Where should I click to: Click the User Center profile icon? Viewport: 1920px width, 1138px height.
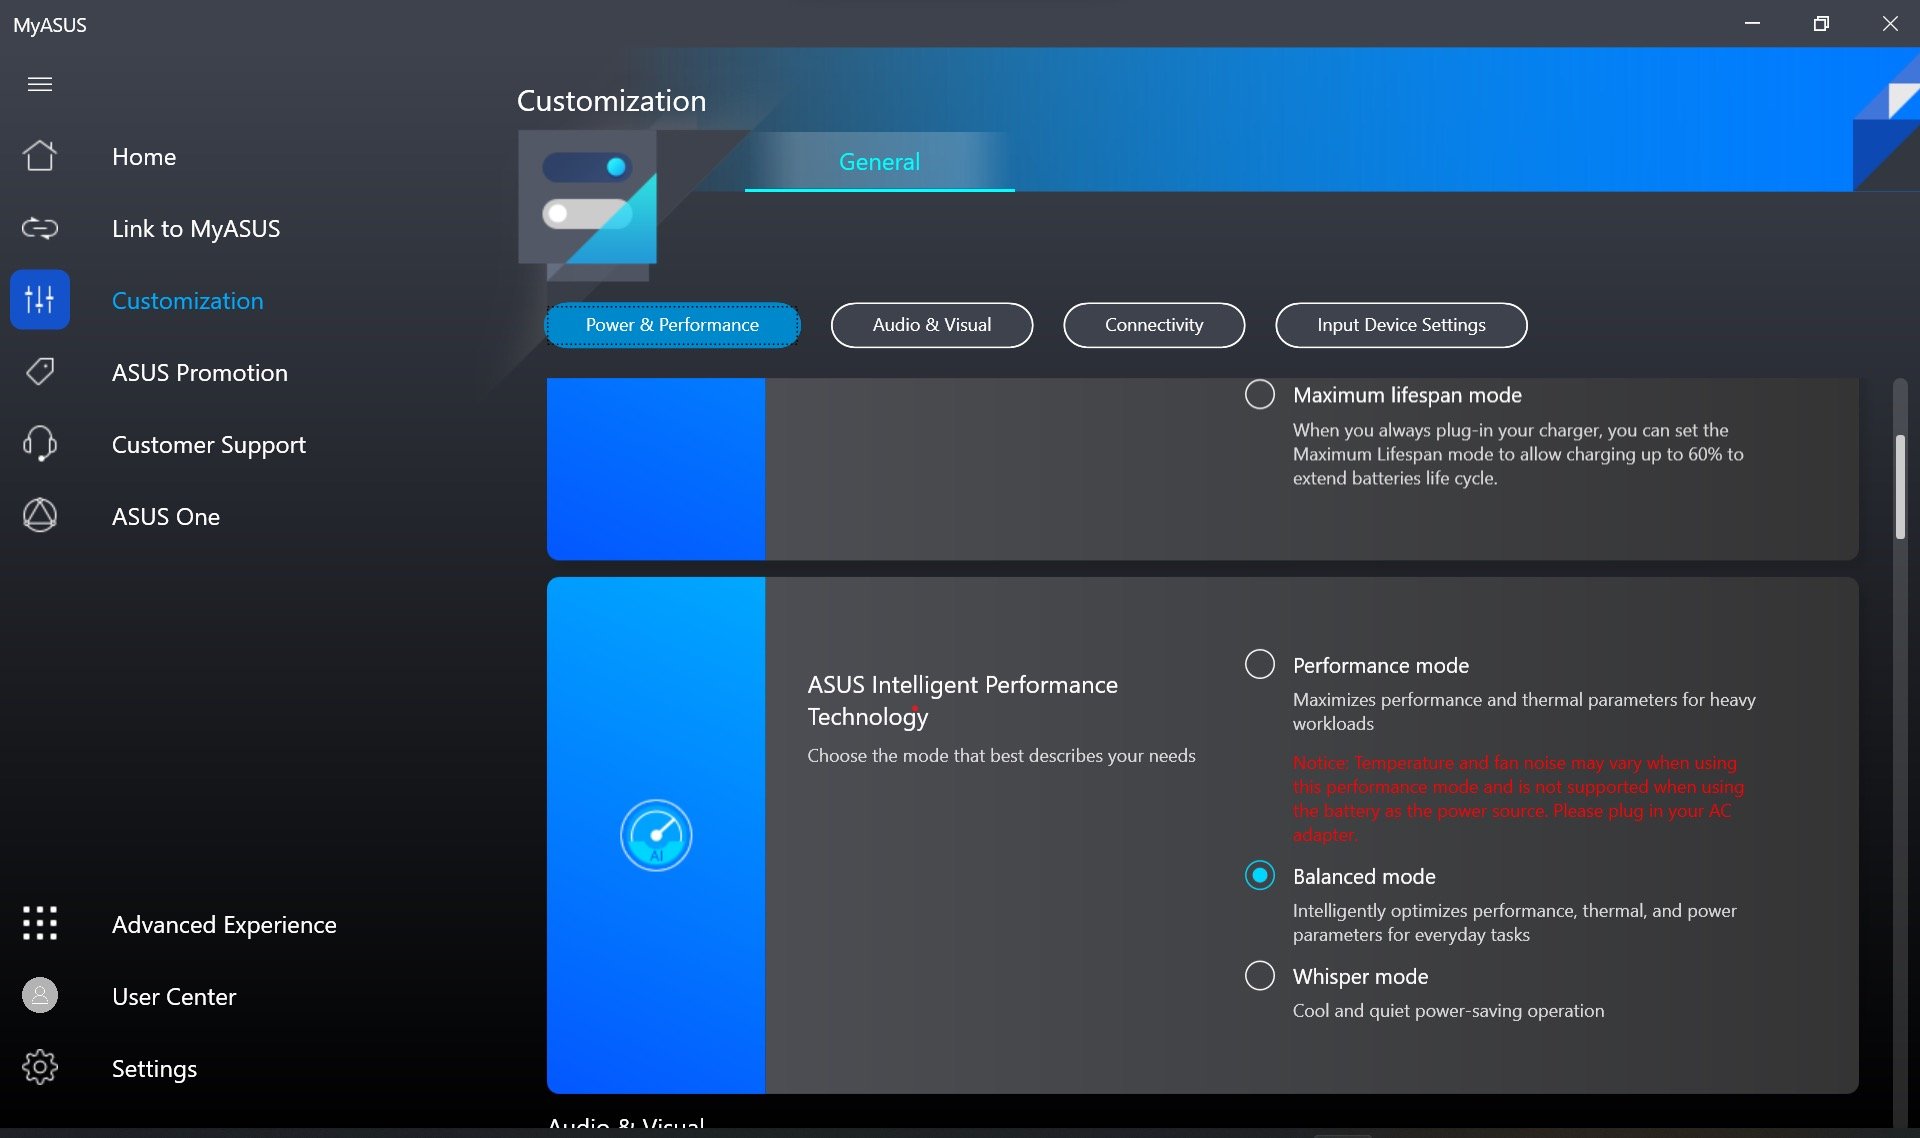[39, 994]
